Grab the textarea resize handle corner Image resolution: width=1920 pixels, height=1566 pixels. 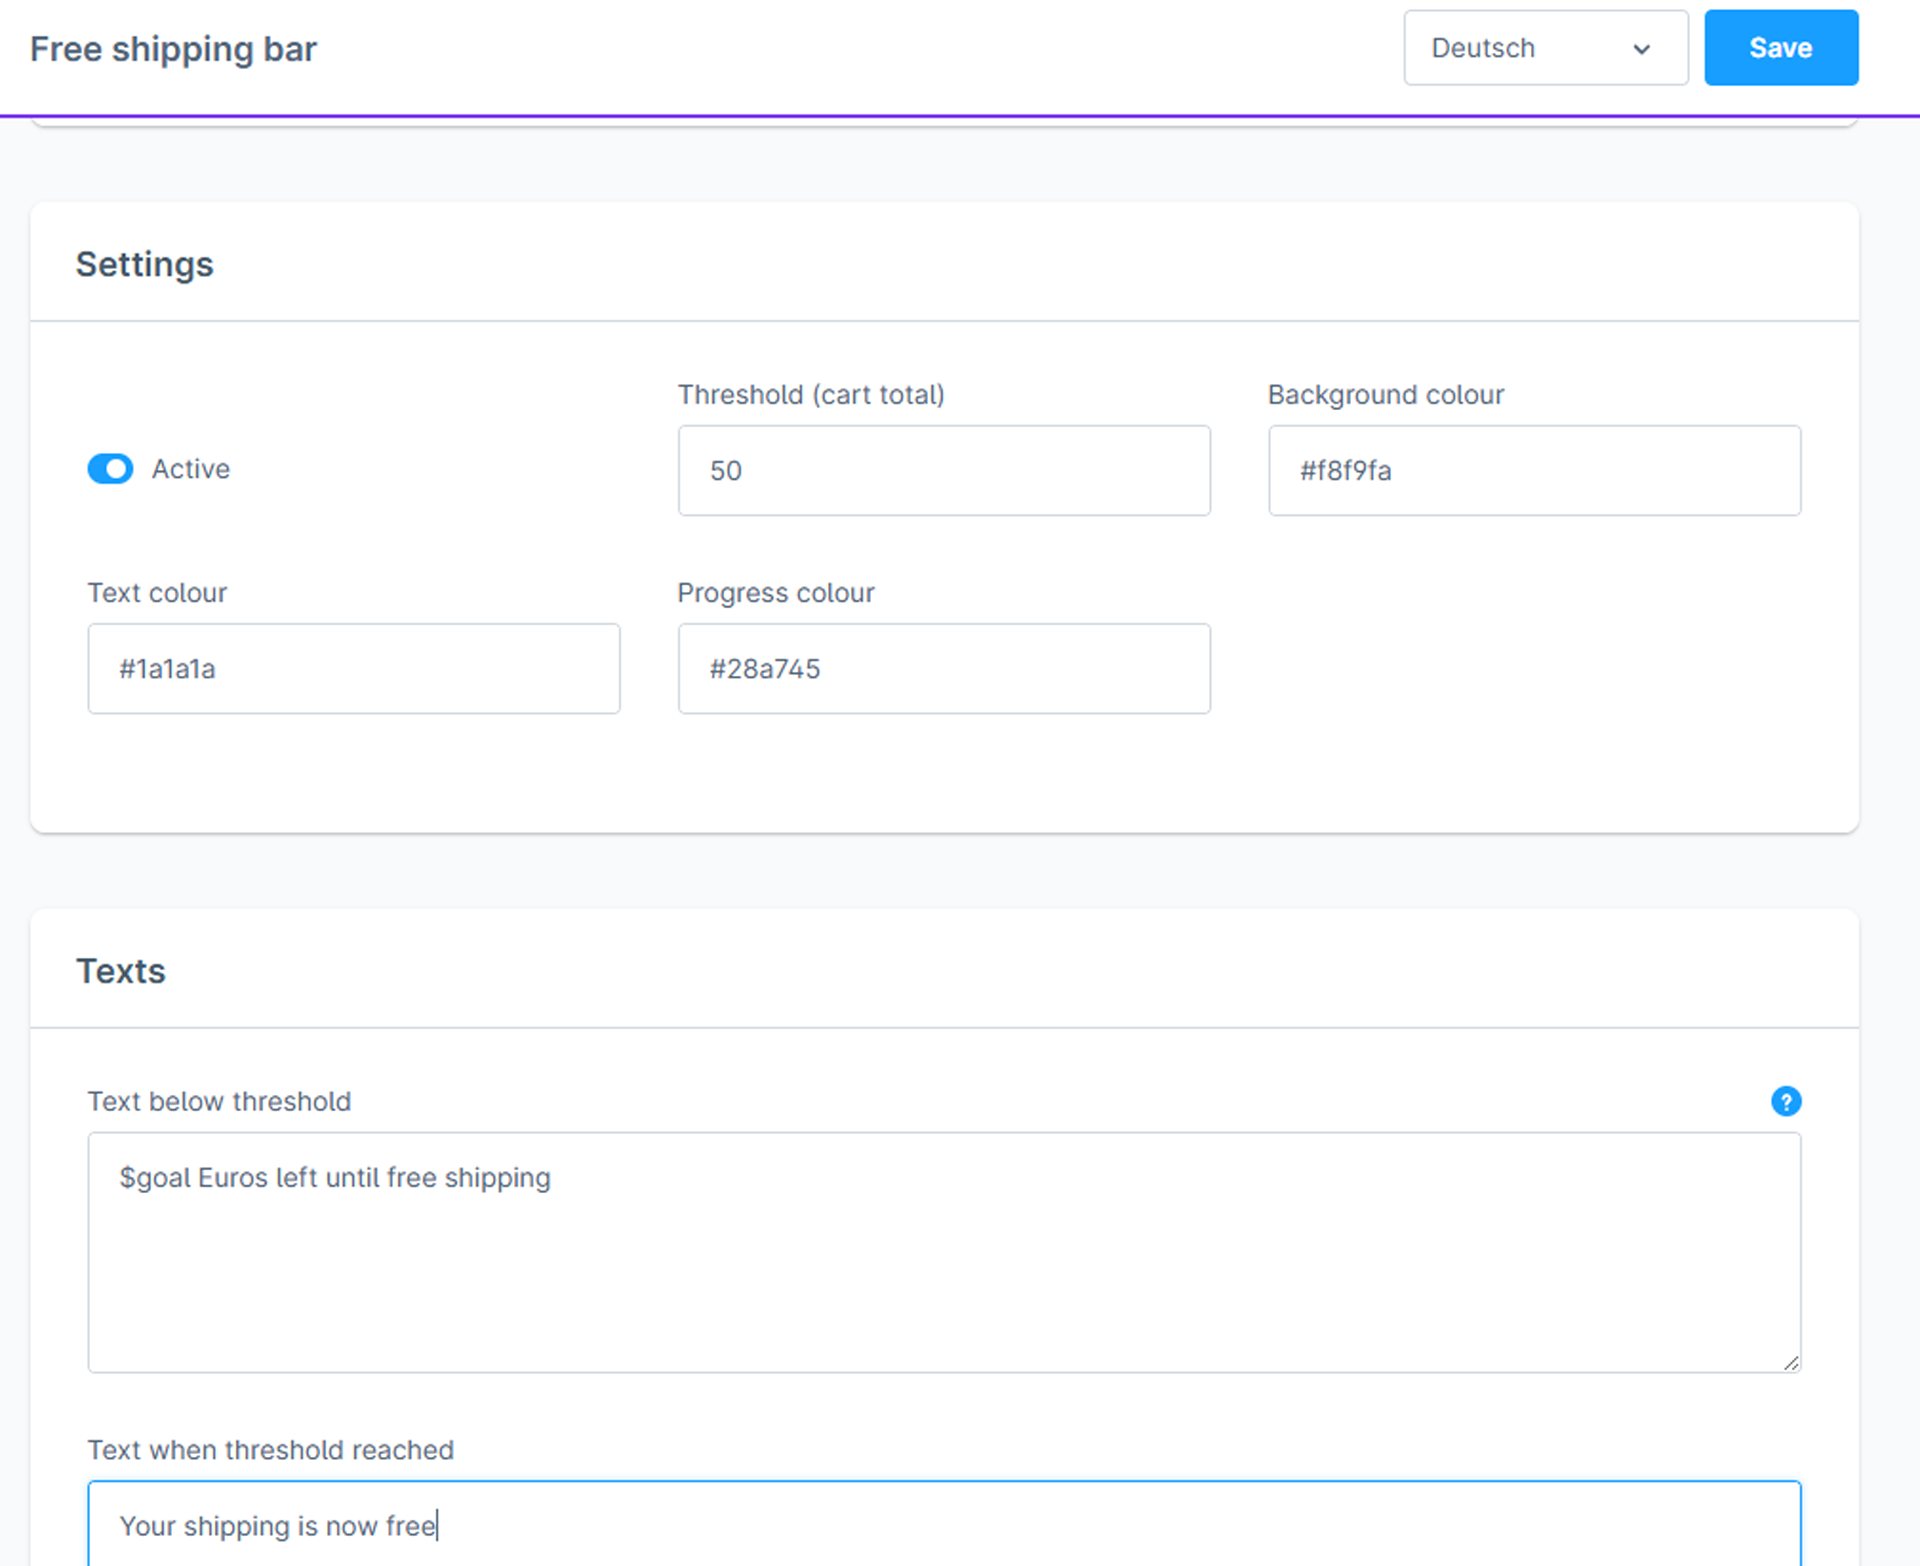1790,1362
